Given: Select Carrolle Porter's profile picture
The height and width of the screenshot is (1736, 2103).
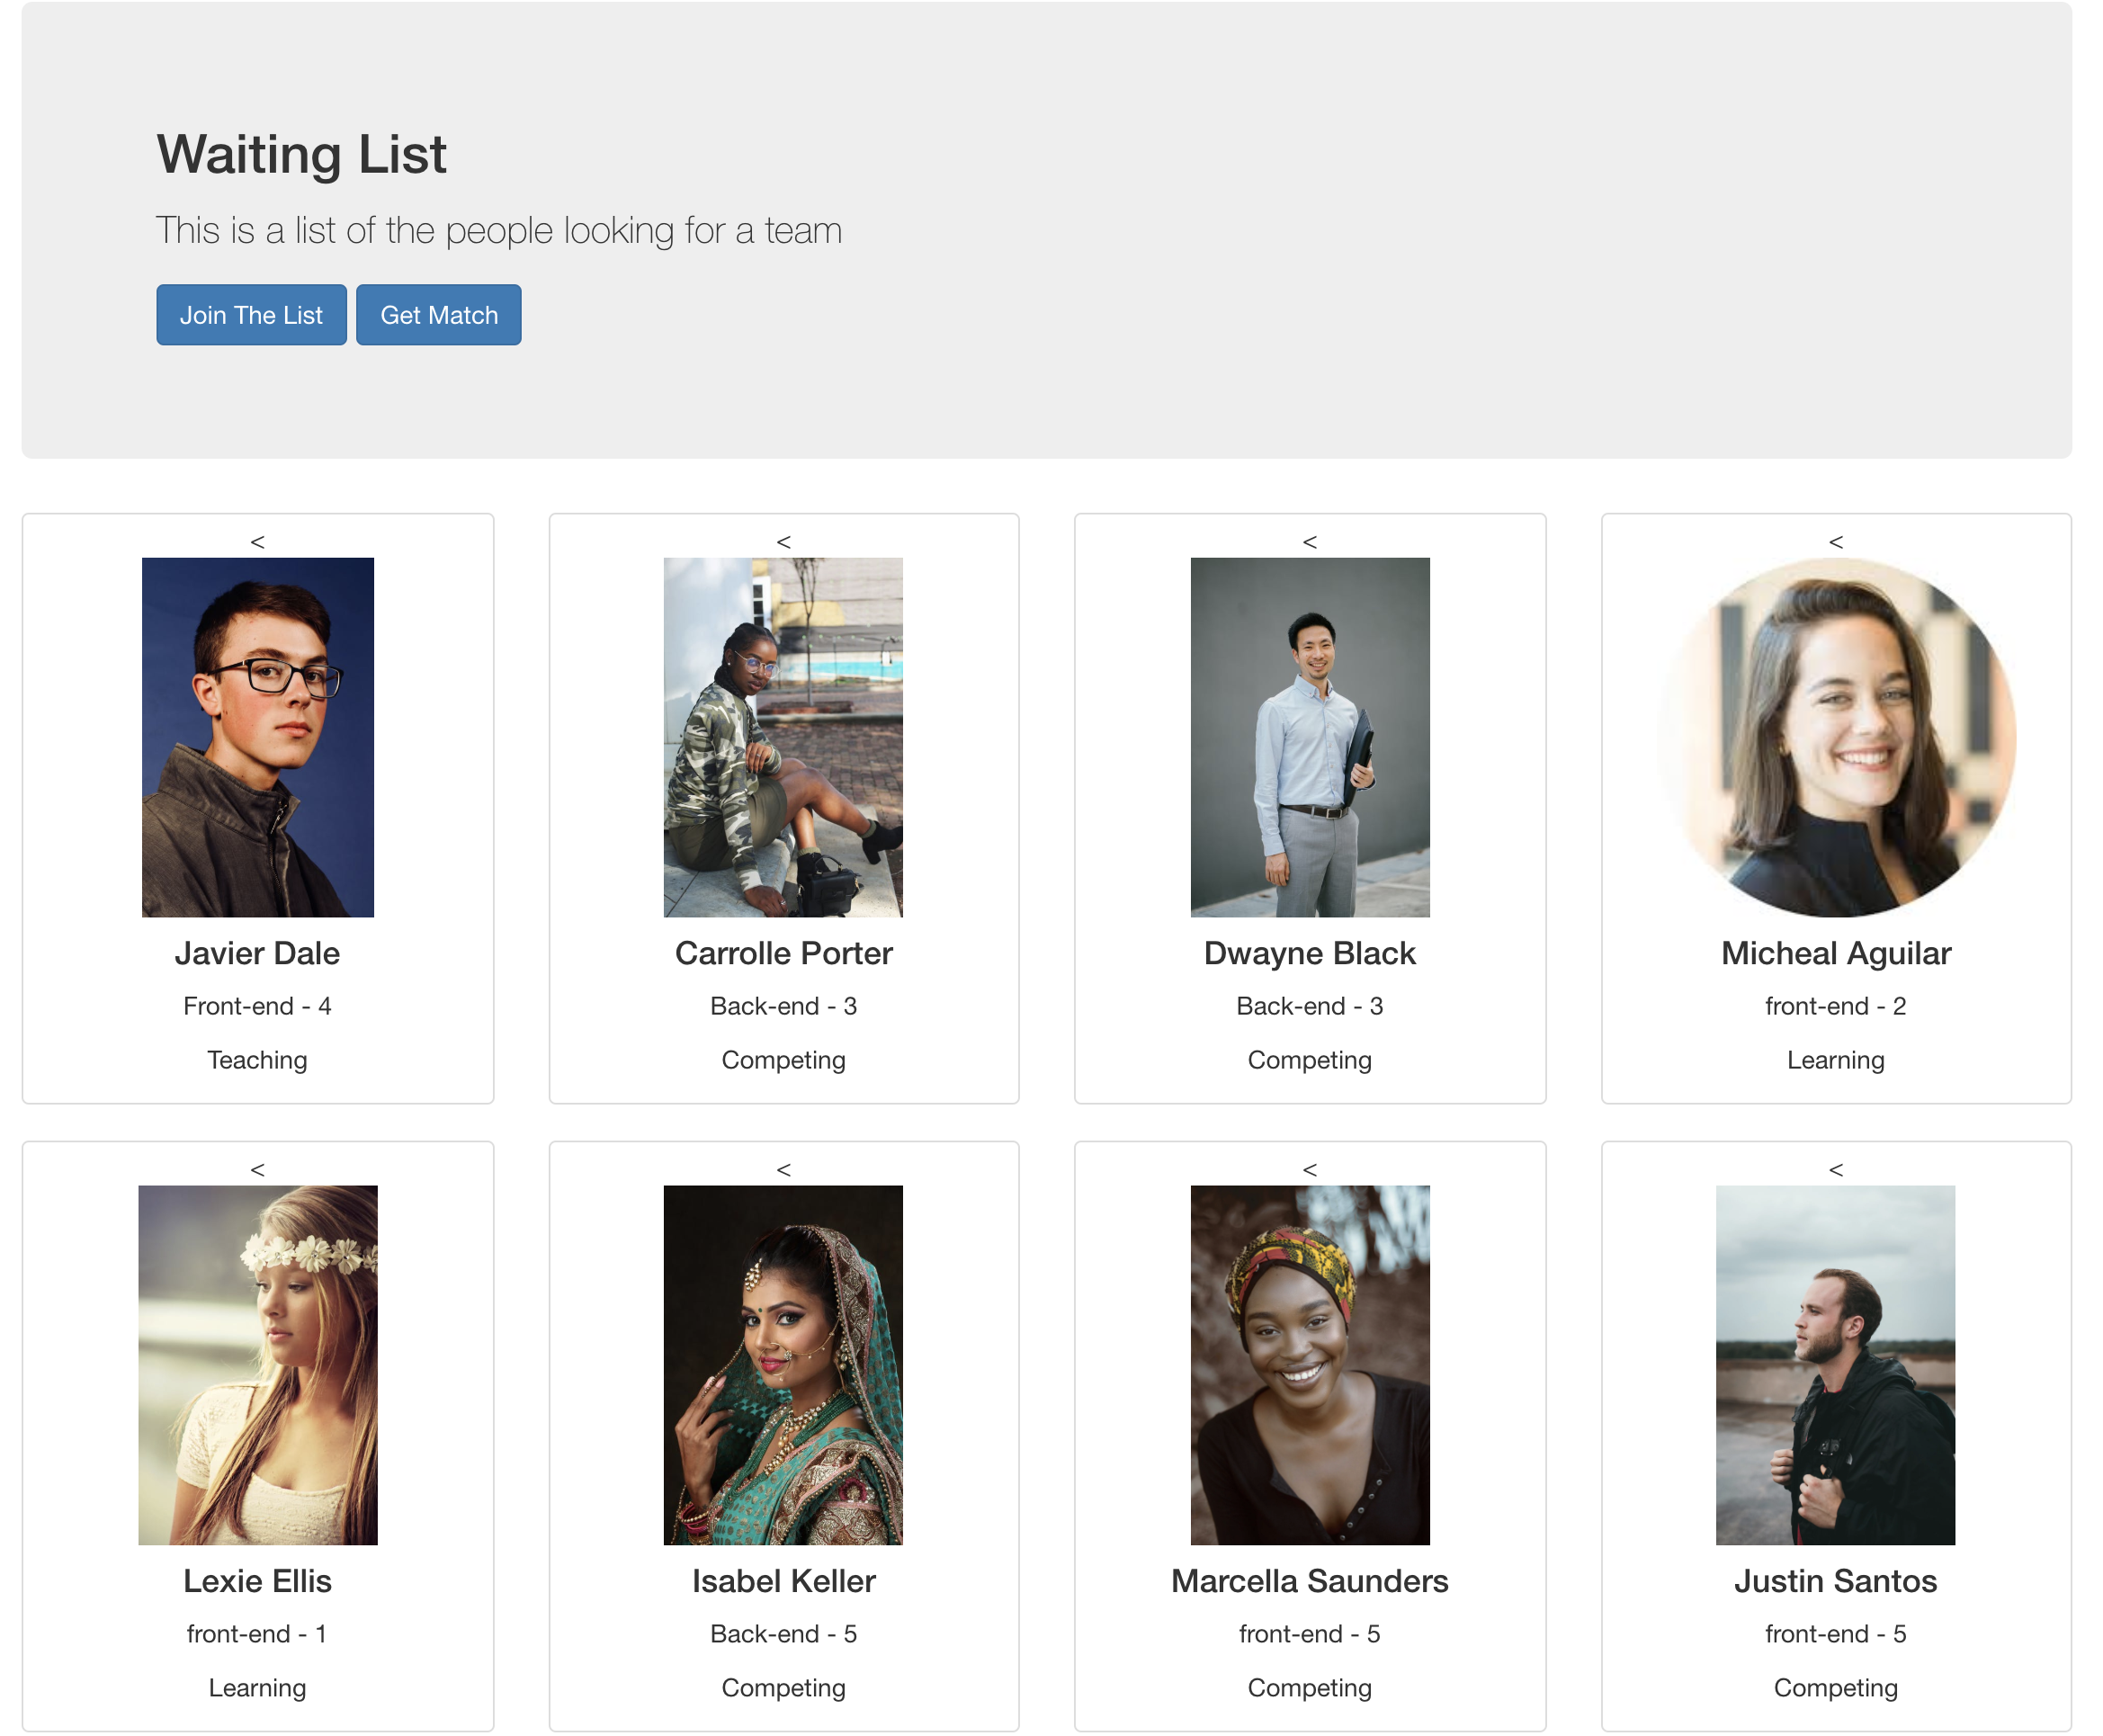Looking at the screenshot, I should [x=783, y=737].
